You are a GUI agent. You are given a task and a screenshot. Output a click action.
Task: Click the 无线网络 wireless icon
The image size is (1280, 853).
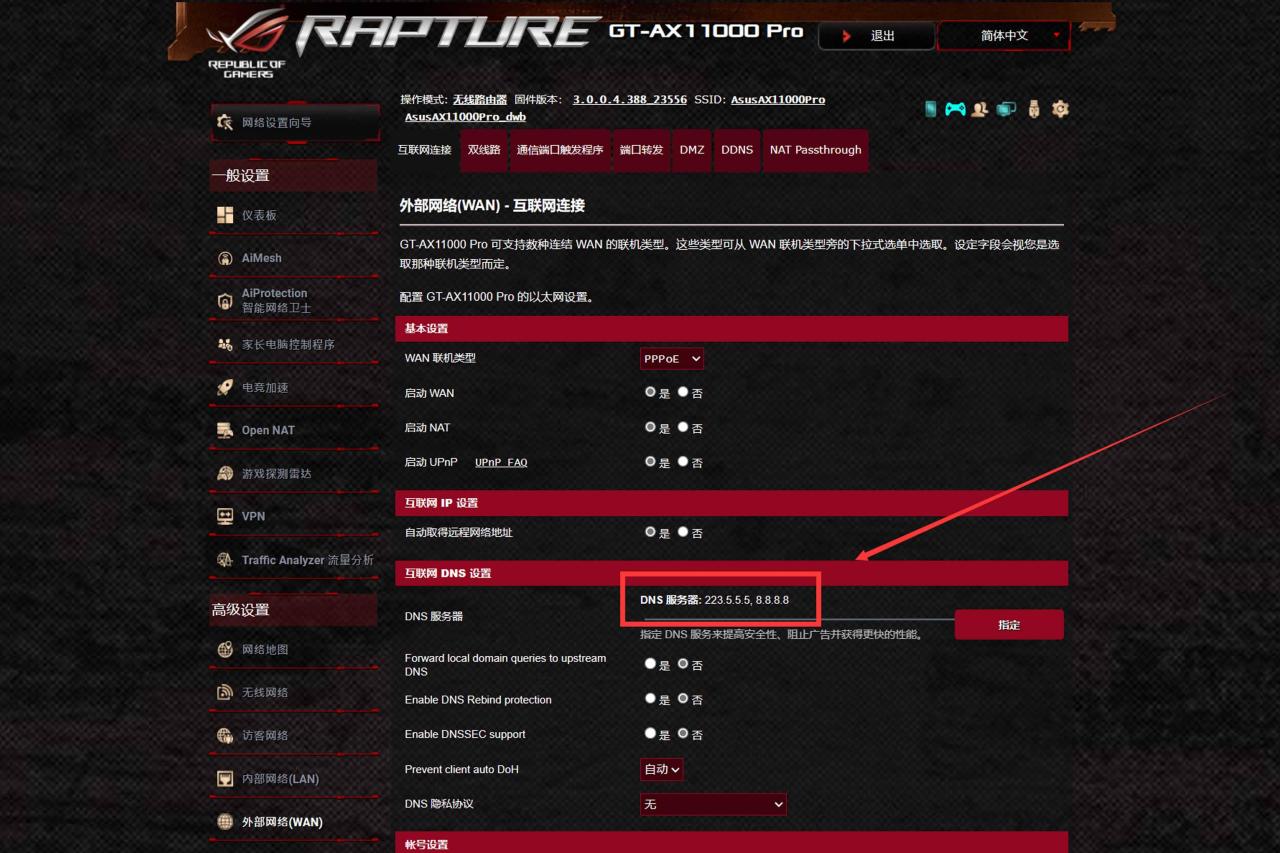[225, 693]
